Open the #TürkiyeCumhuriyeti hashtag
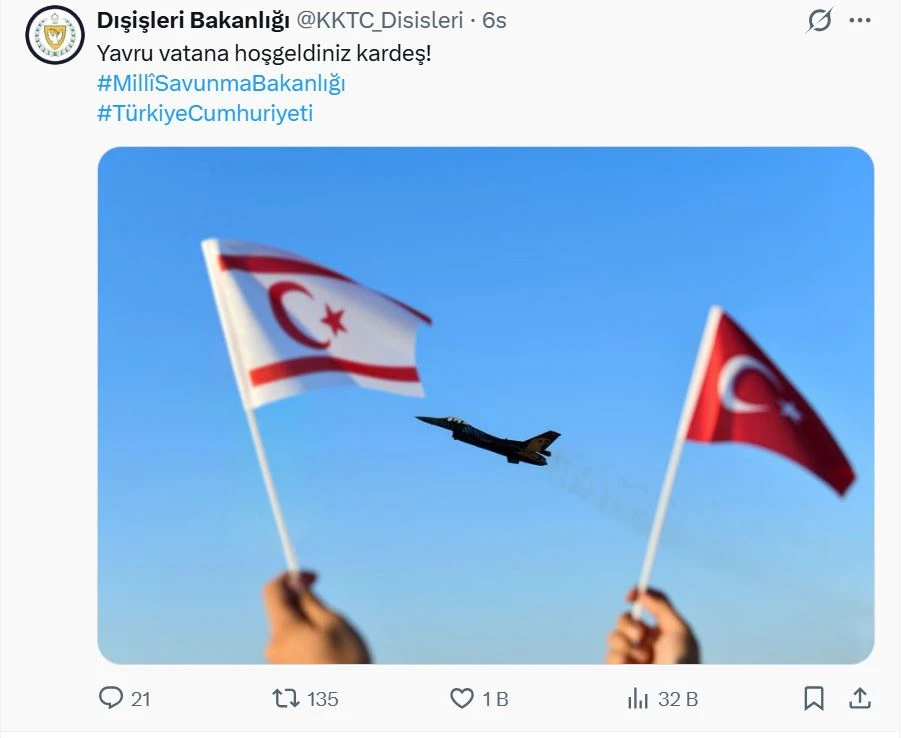The width and height of the screenshot is (902, 738). click(x=205, y=113)
